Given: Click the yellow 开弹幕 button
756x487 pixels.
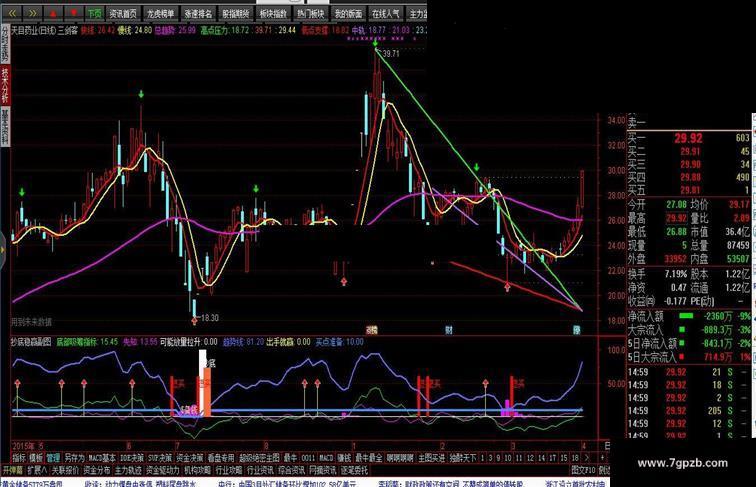Looking at the screenshot, I should (x=13, y=470).
